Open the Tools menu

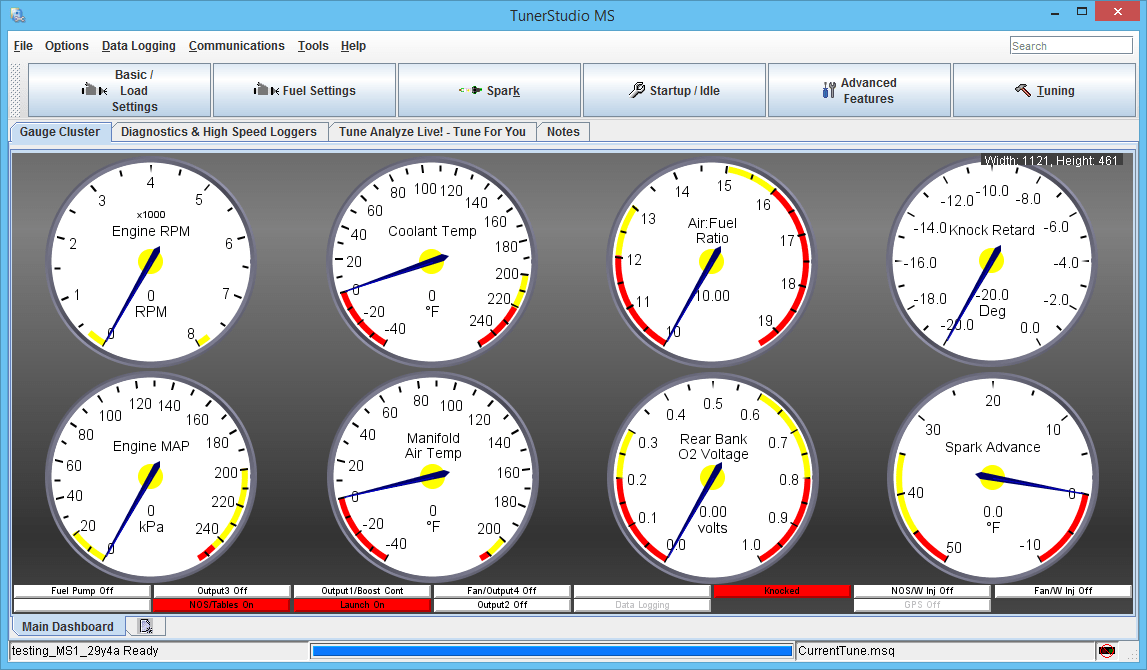click(313, 45)
